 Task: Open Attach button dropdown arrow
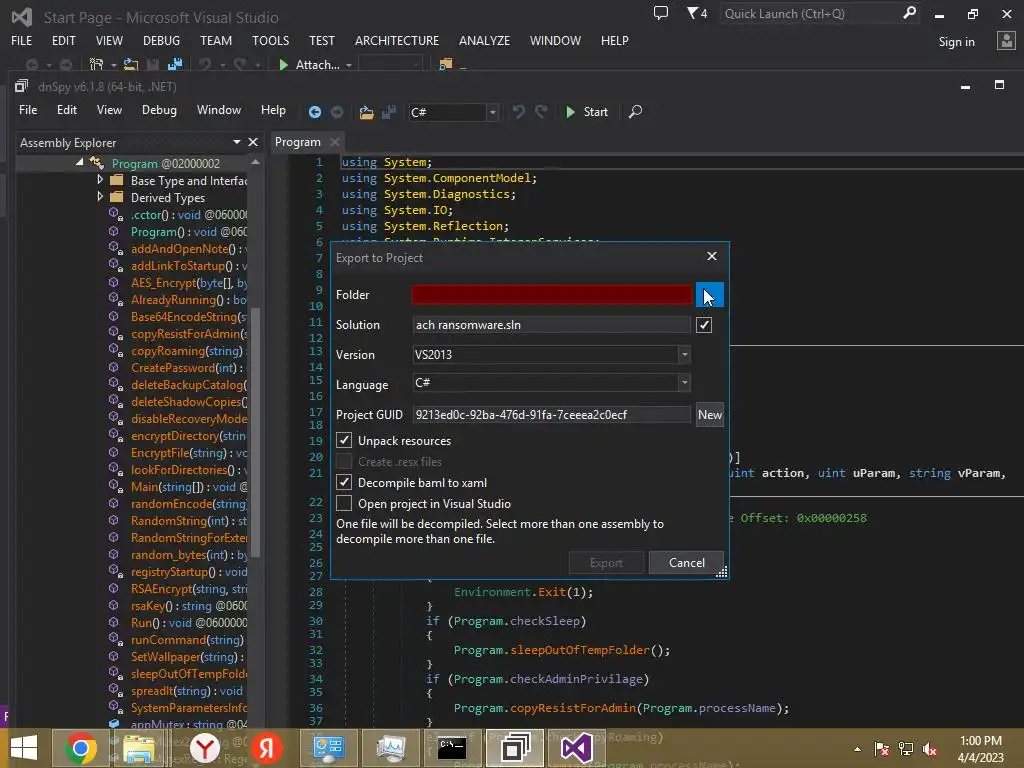click(x=349, y=65)
